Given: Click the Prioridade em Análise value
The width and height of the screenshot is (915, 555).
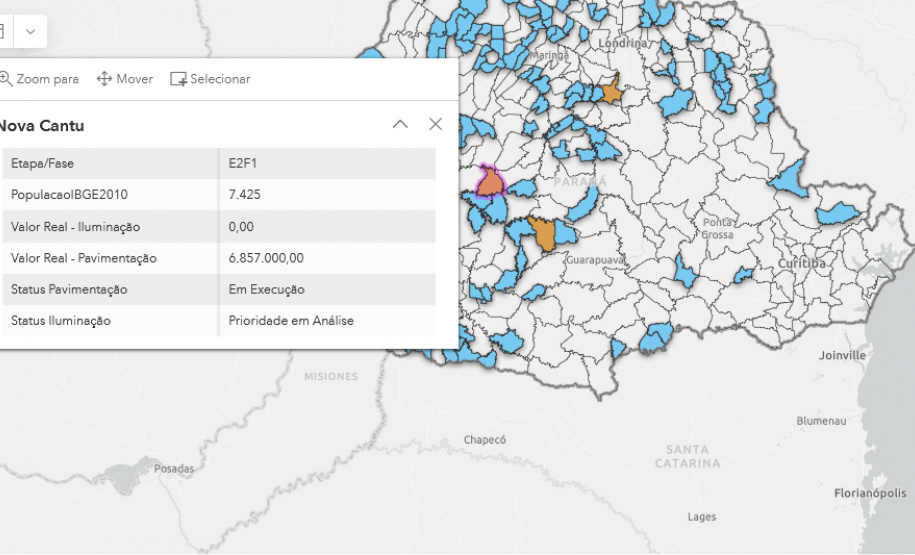Looking at the screenshot, I should pos(290,321).
